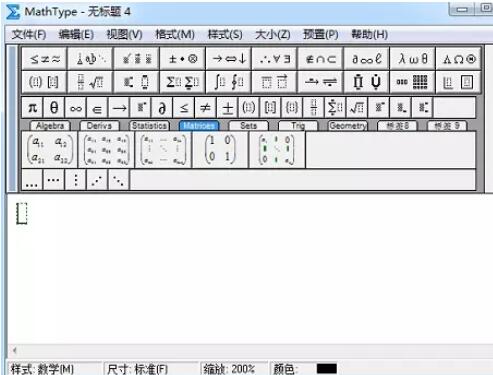Open labeled arrow templates palette
Viewport: 493px width, 375px height.
pyautogui.click(x=321, y=82)
